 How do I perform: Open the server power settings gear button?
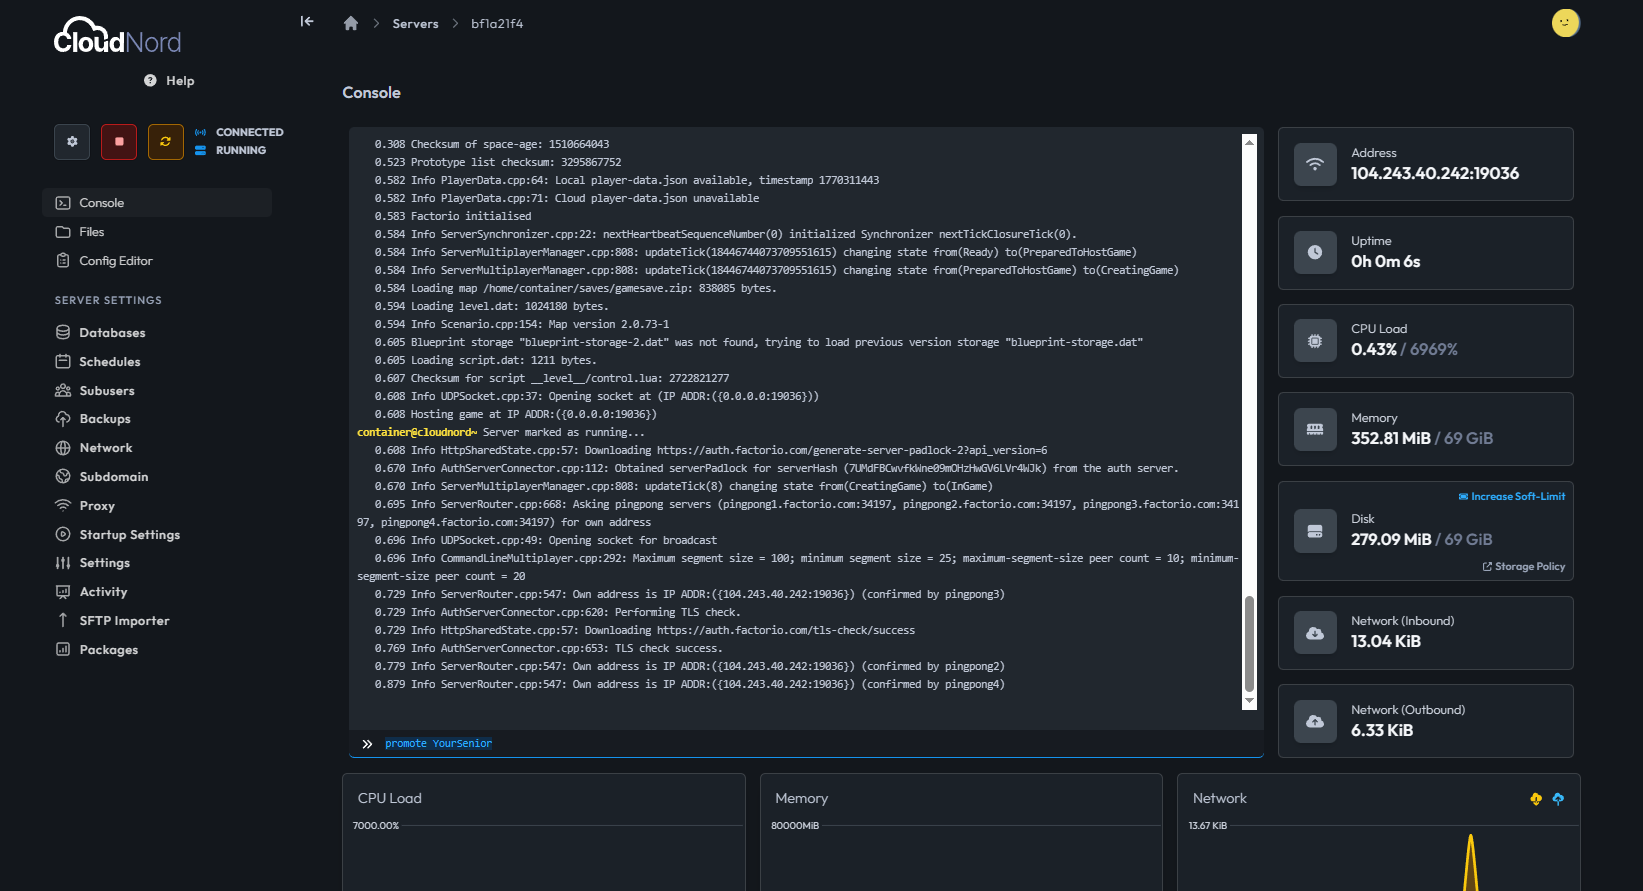click(x=72, y=142)
